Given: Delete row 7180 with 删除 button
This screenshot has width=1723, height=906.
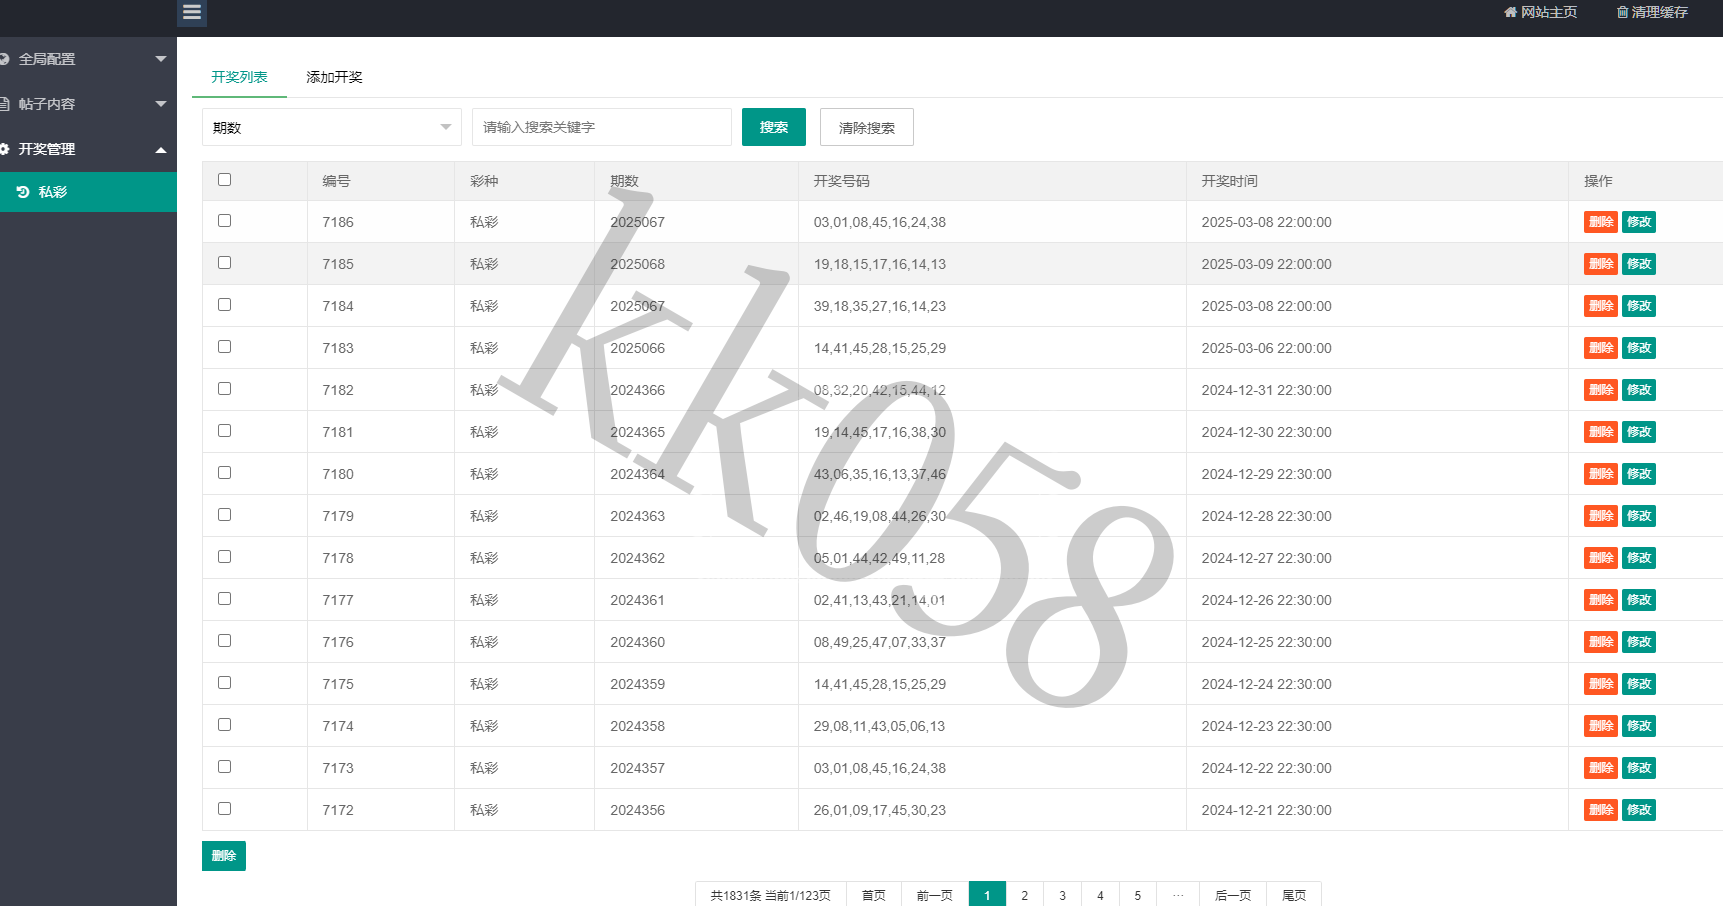Looking at the screenshot, I should 1601,474.
